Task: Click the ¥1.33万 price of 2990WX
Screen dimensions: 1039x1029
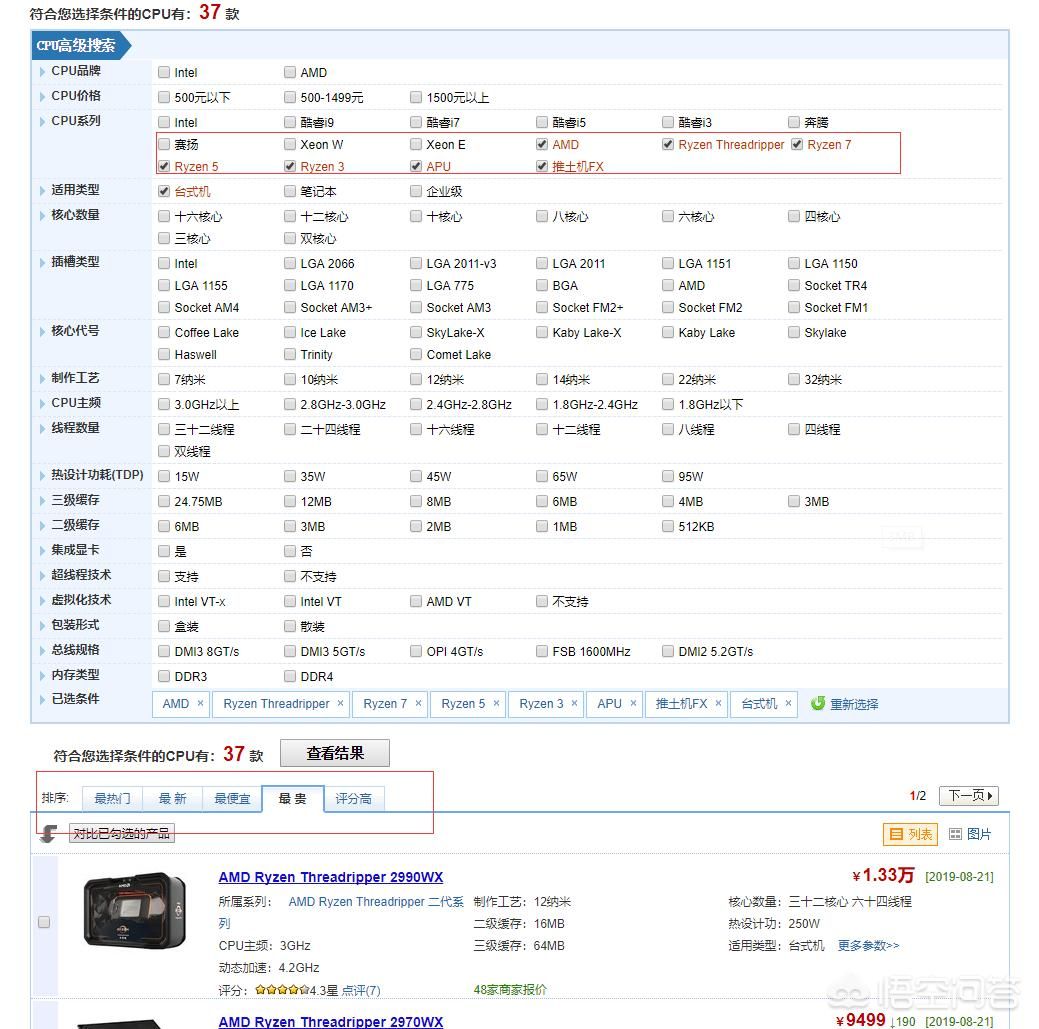Action: tap(883, 875)
